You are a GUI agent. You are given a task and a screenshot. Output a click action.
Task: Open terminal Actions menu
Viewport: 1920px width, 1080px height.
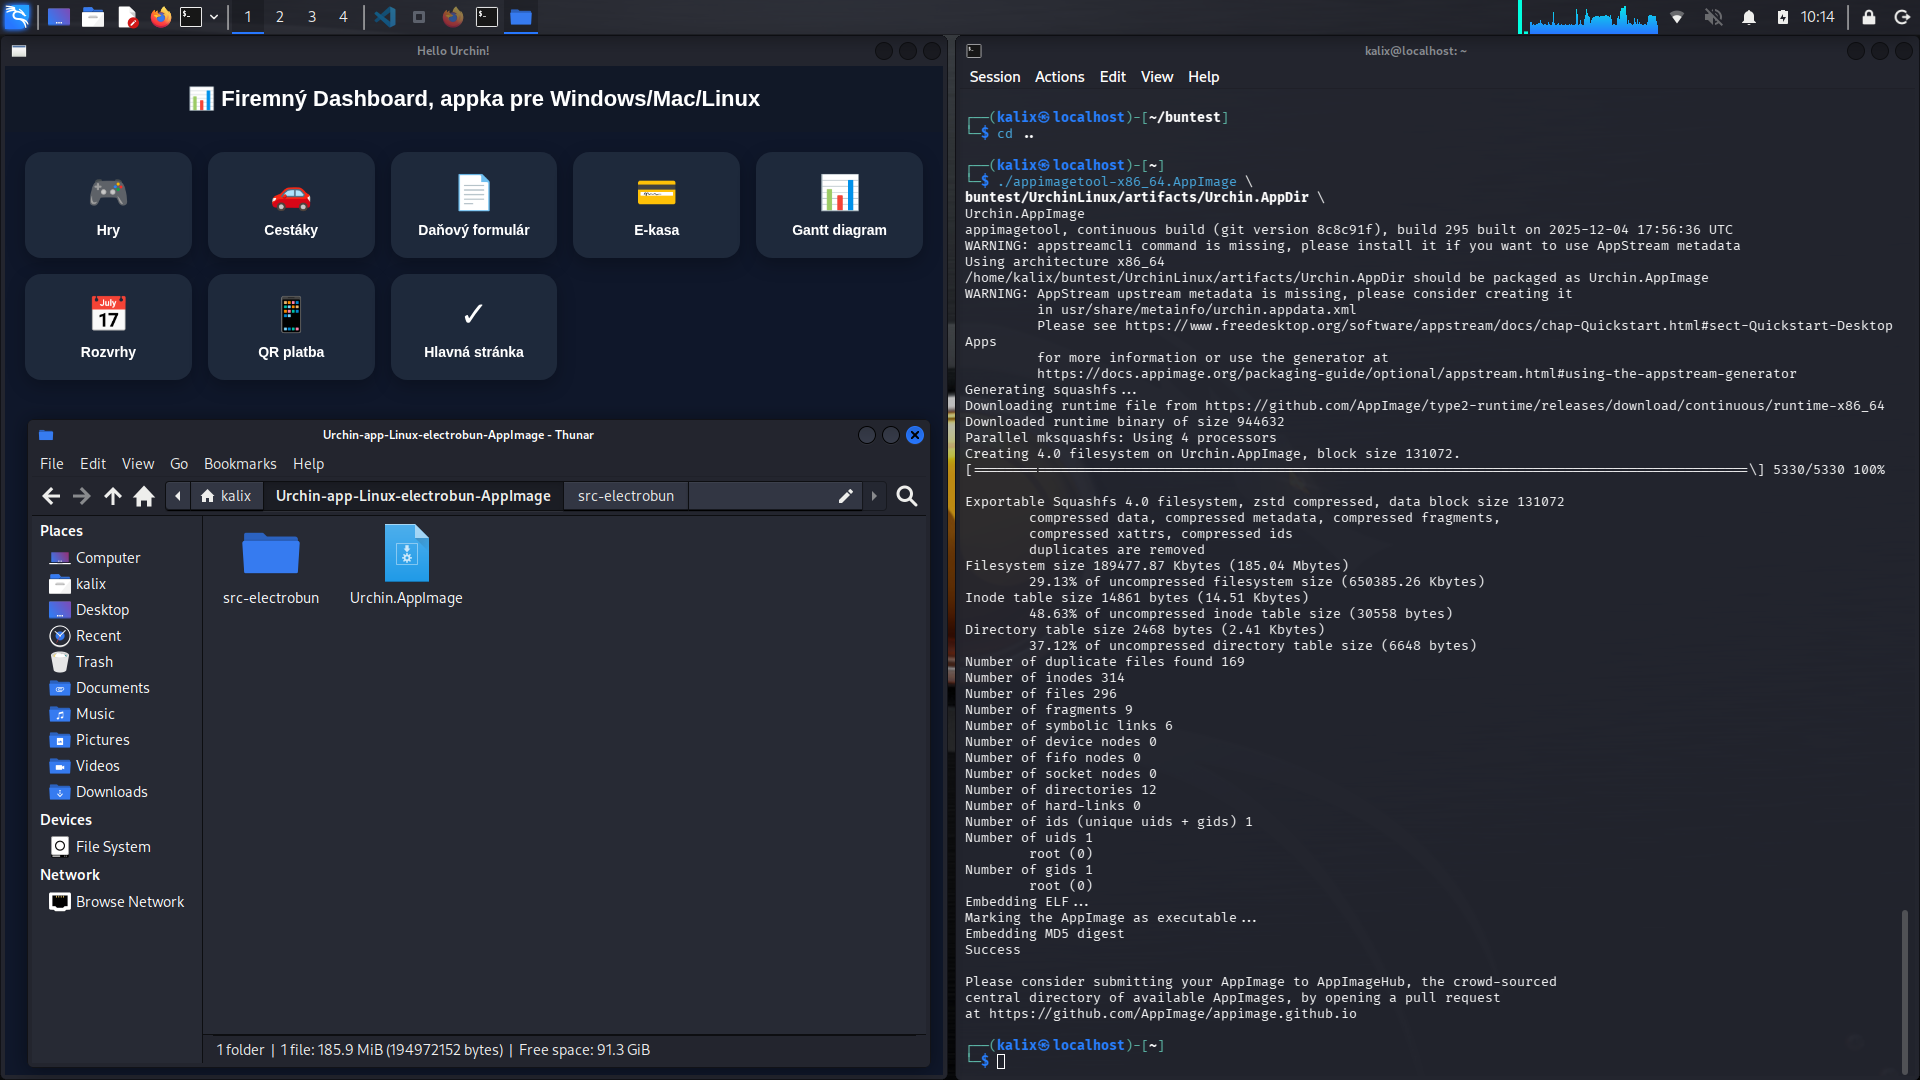(x=1059, y=77)
